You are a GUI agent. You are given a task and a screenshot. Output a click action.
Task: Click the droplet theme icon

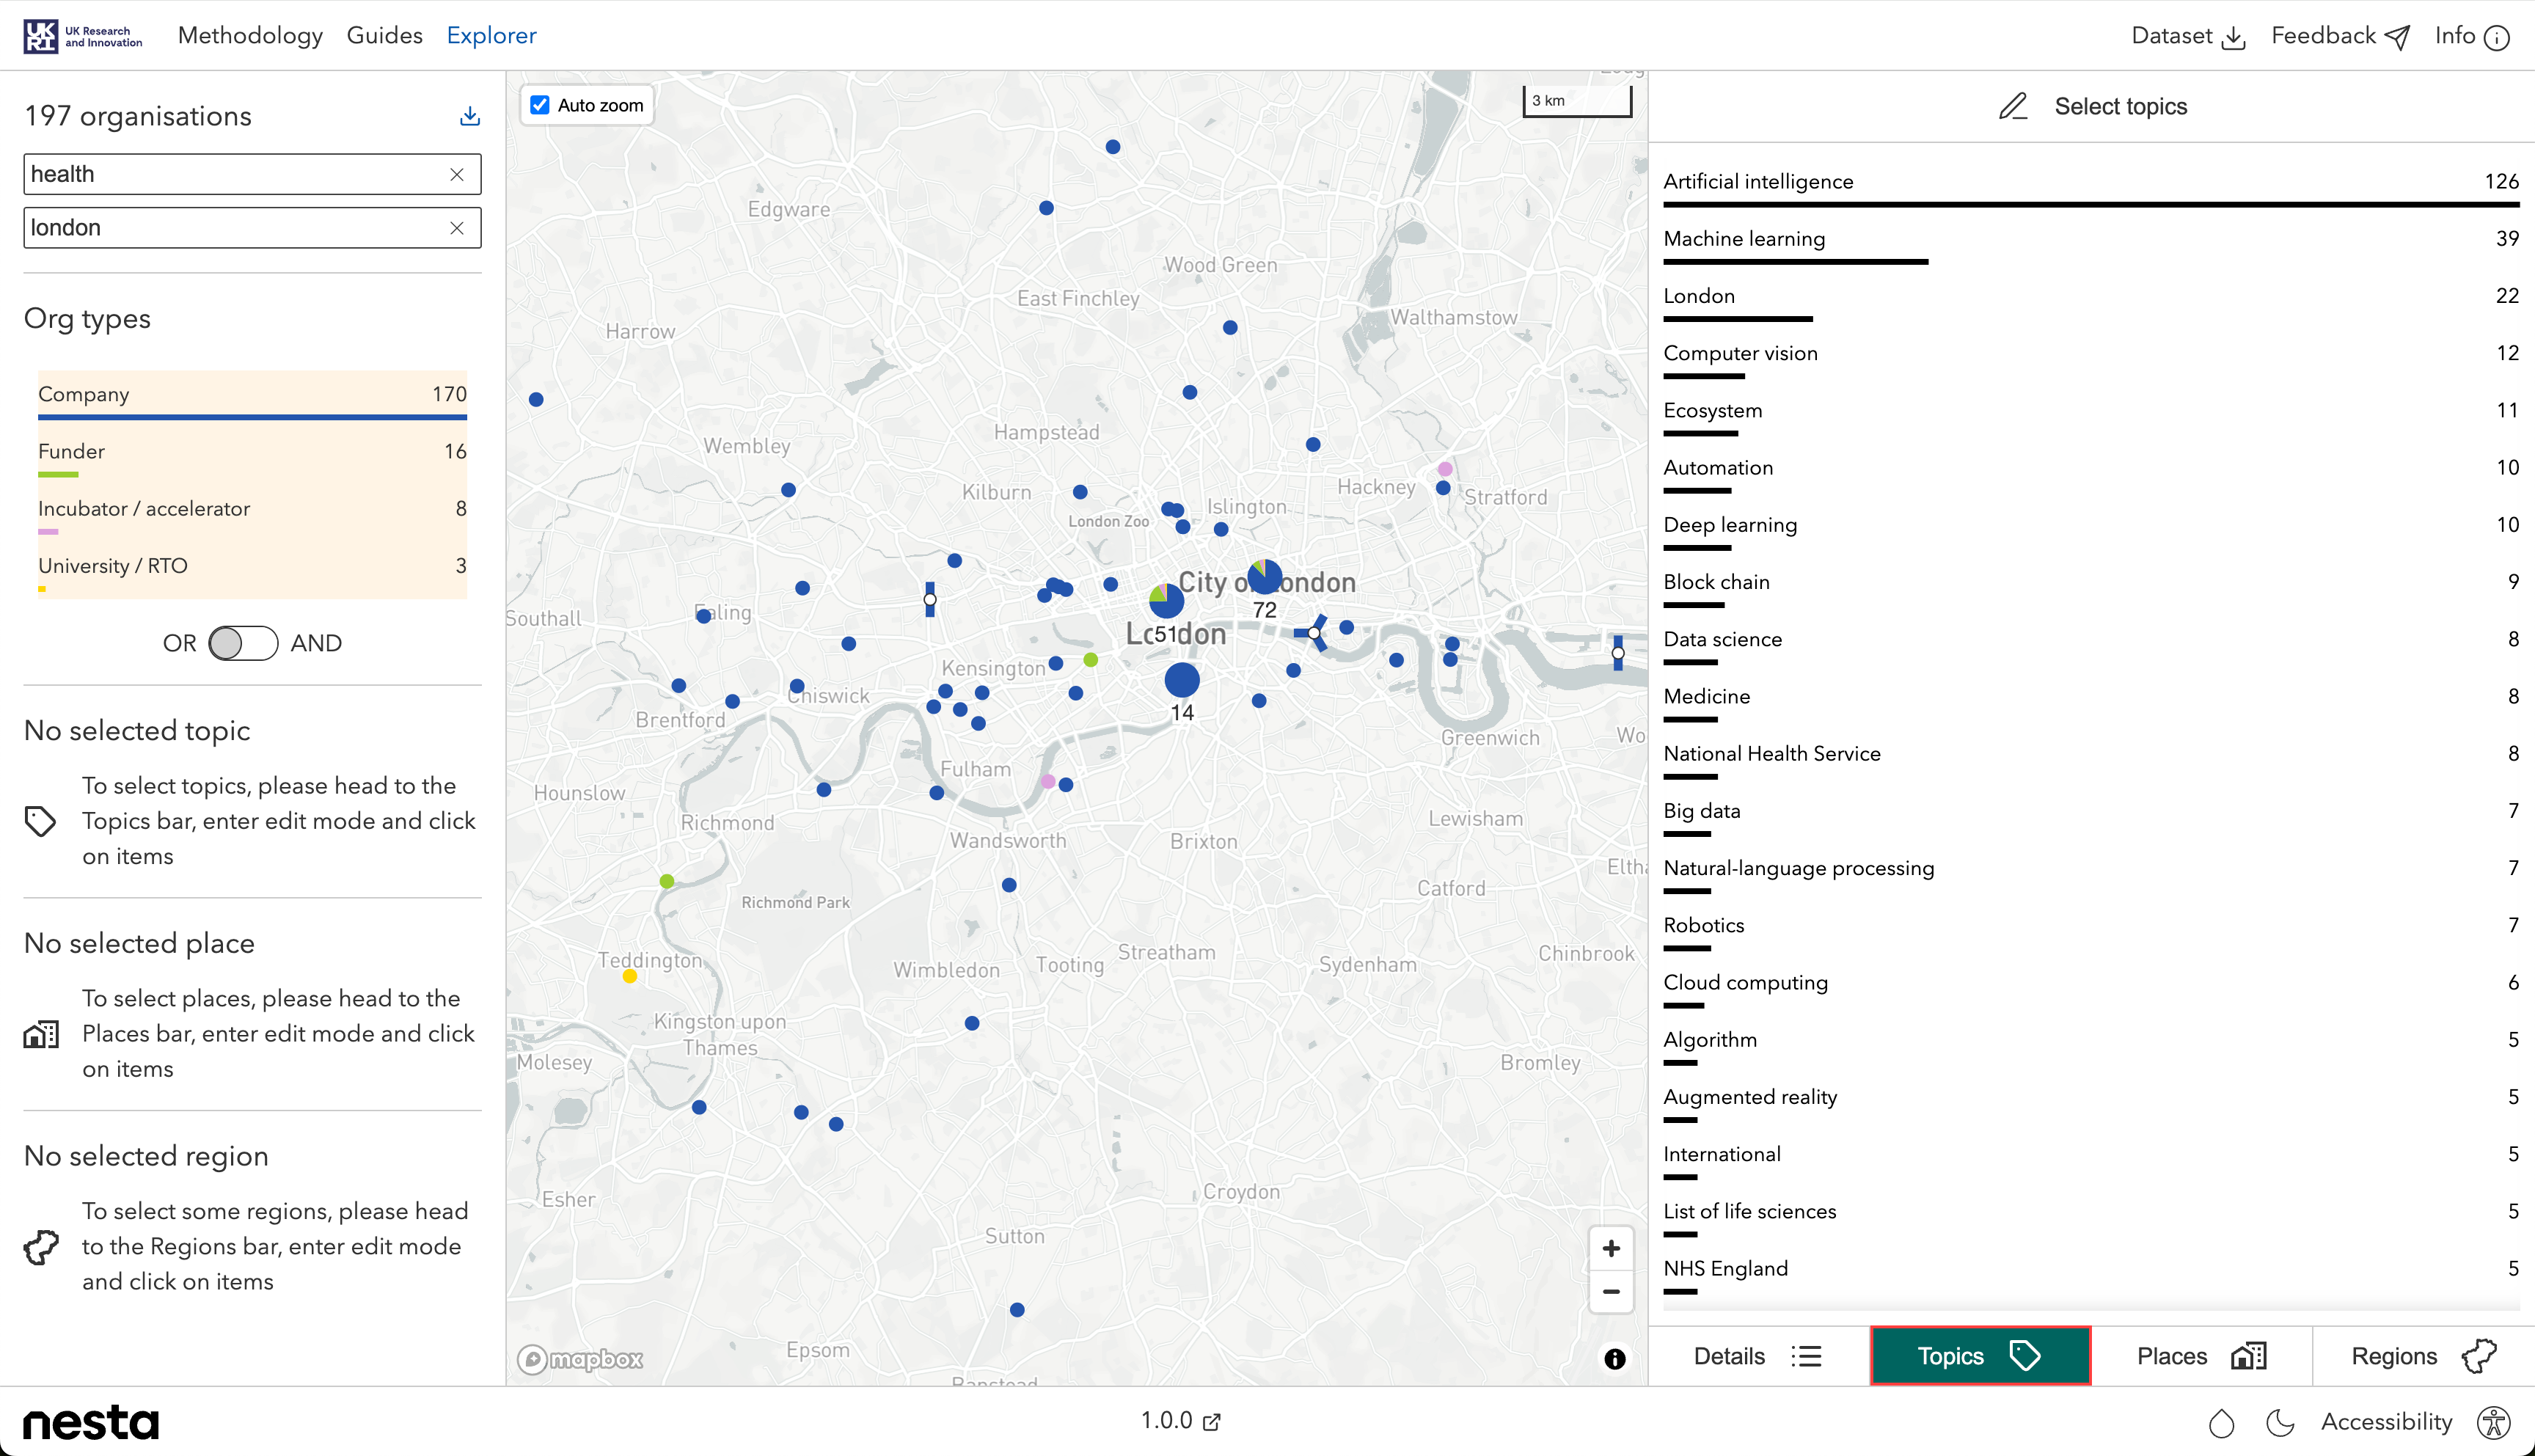(x=2221, y=1422)
